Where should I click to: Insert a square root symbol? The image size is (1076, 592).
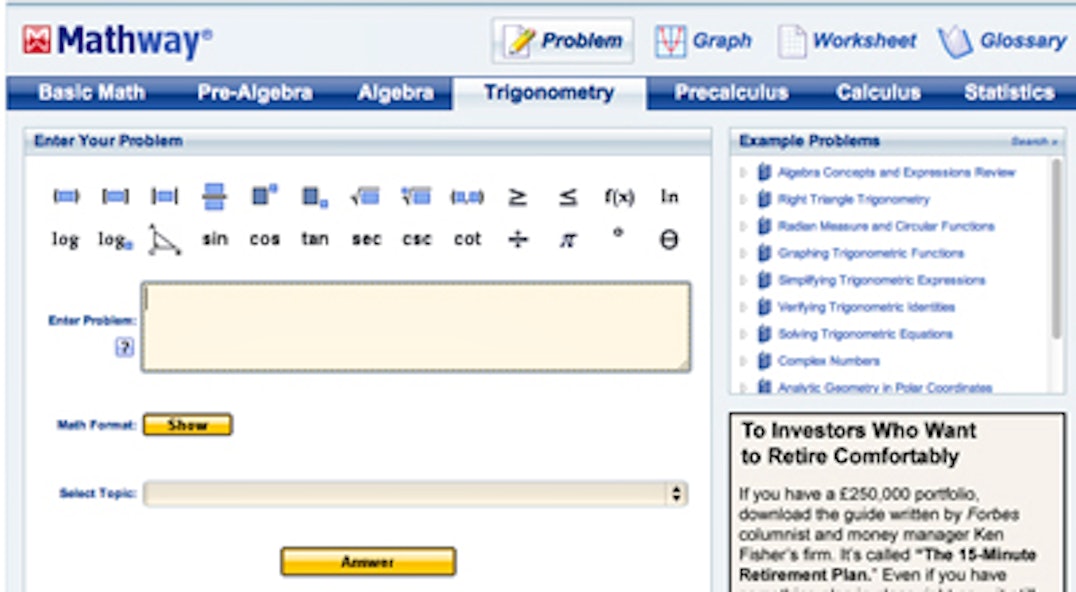coord(364,197)
